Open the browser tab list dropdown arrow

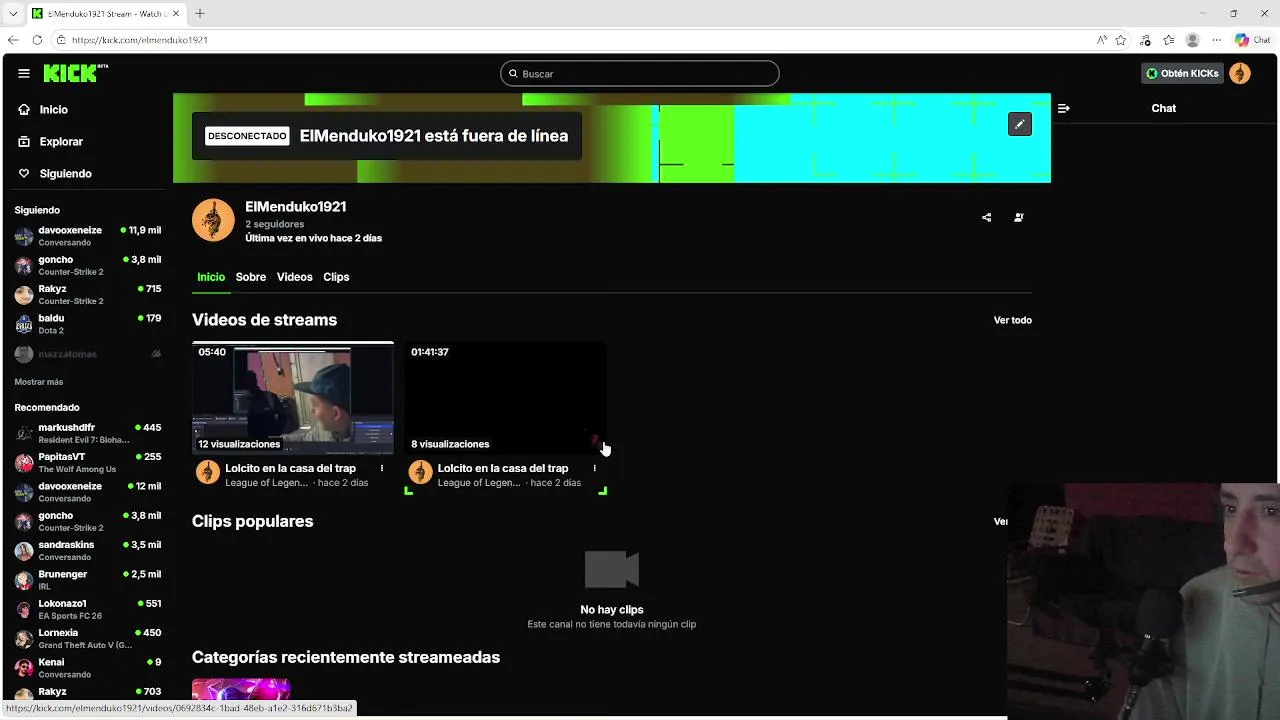[x=13, y=14]
